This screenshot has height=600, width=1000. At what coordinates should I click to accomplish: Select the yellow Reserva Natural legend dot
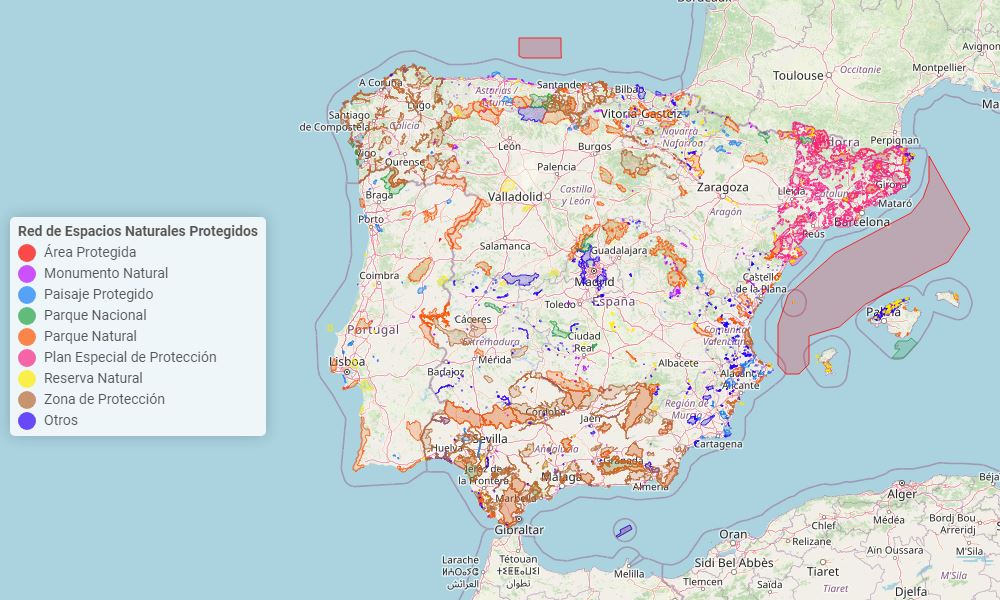click(28, 378)
